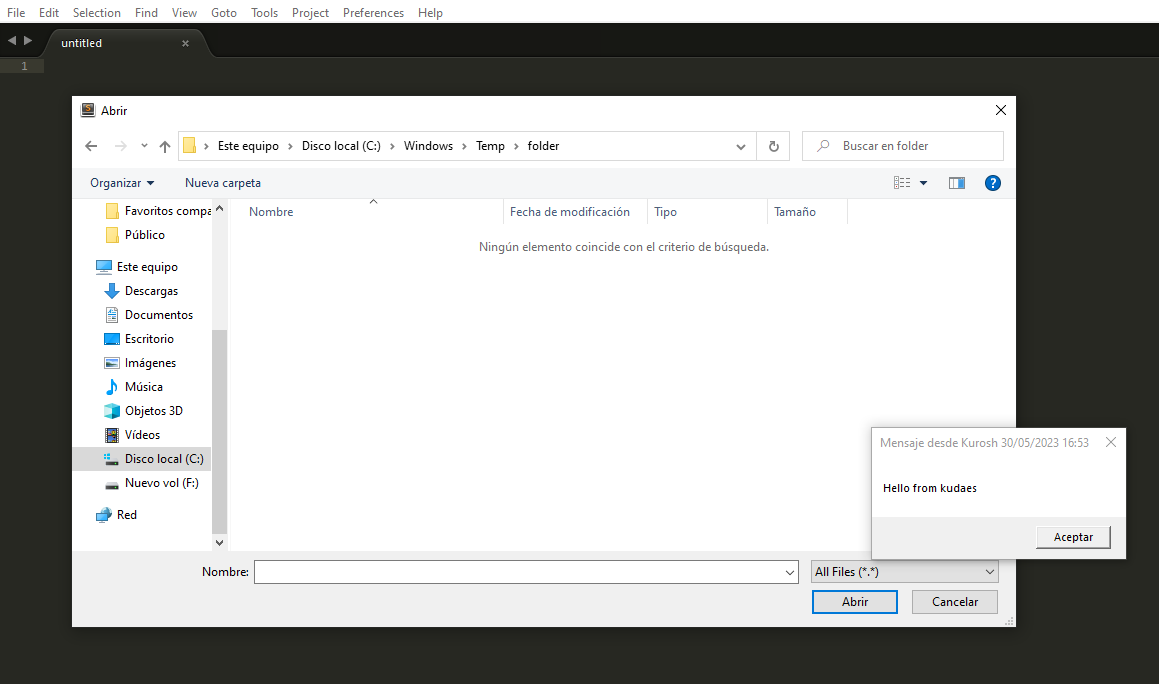Screen dimensions: 1159x684
Task: Select the Público folder icon
Action: pyautogui.click(x=112, y=235)
